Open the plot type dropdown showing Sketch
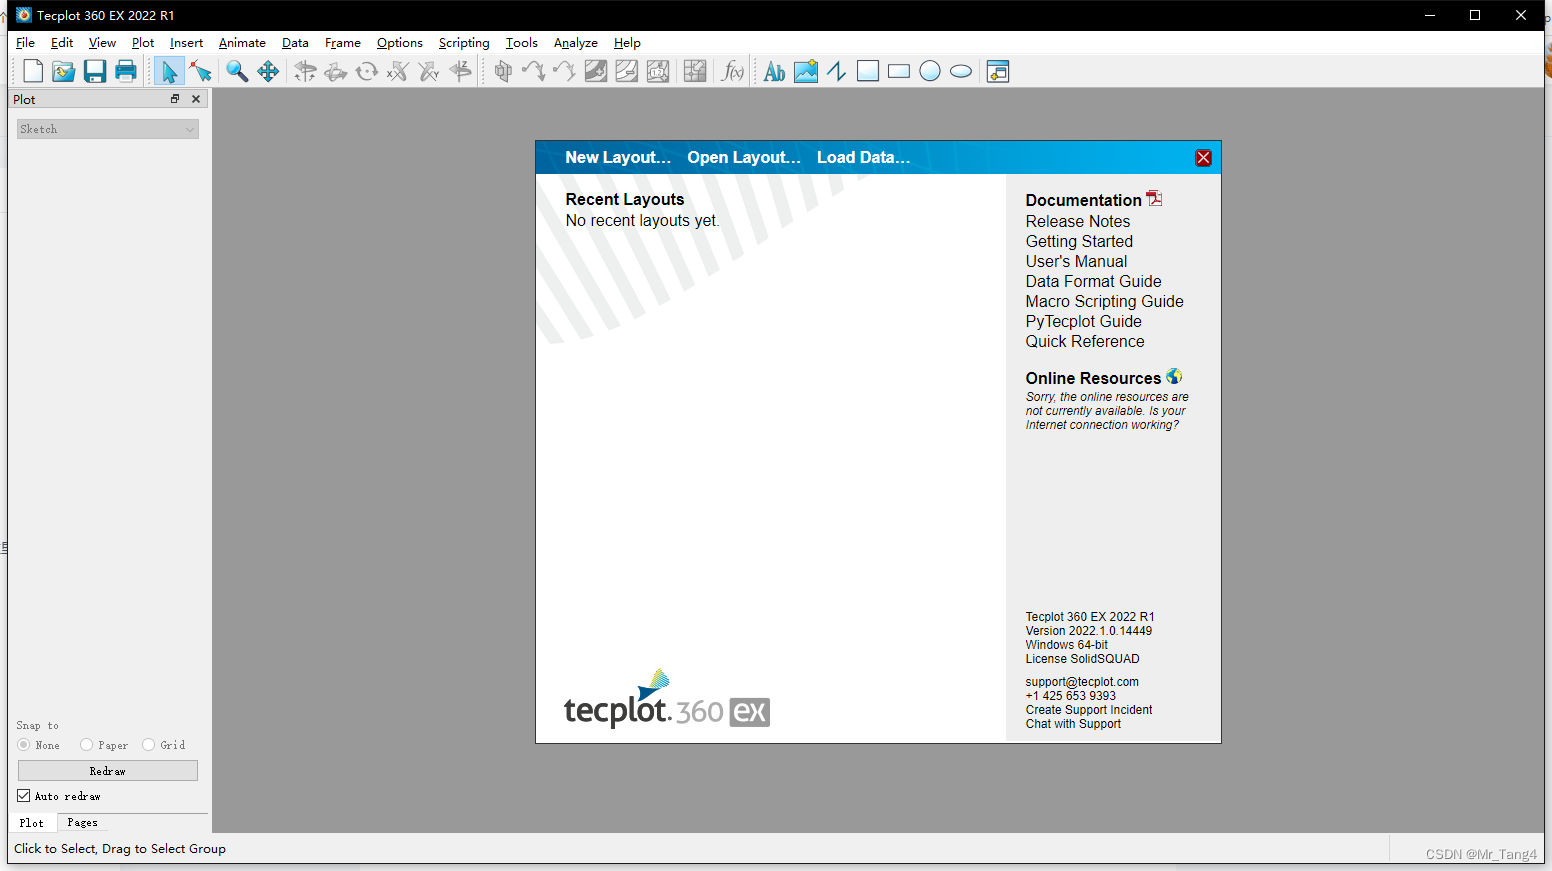The height and width of the screenshot is (871, 1552). pos(107,128)
